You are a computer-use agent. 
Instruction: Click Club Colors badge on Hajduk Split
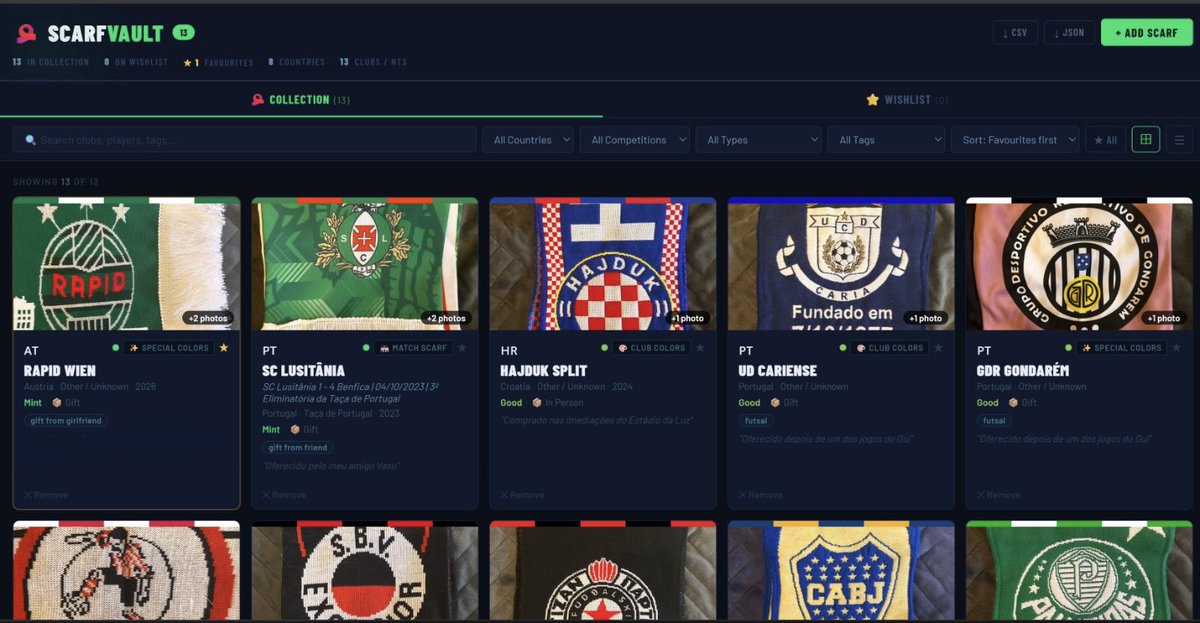tap(651, 348)
